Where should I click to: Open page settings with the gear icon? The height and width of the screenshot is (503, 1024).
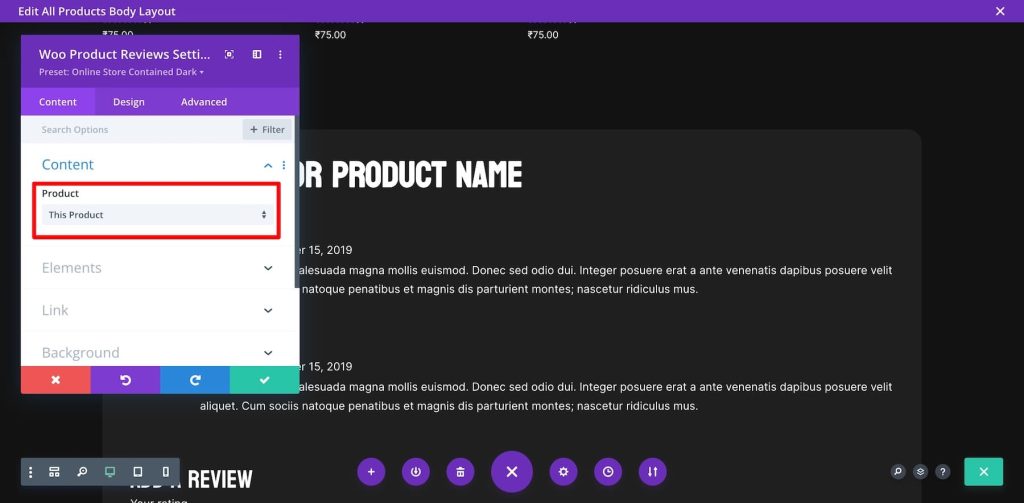point(564,472)
